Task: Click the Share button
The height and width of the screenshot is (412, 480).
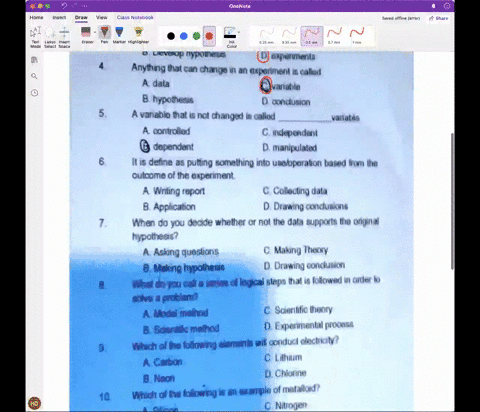Action: click(x=439, y=18)
